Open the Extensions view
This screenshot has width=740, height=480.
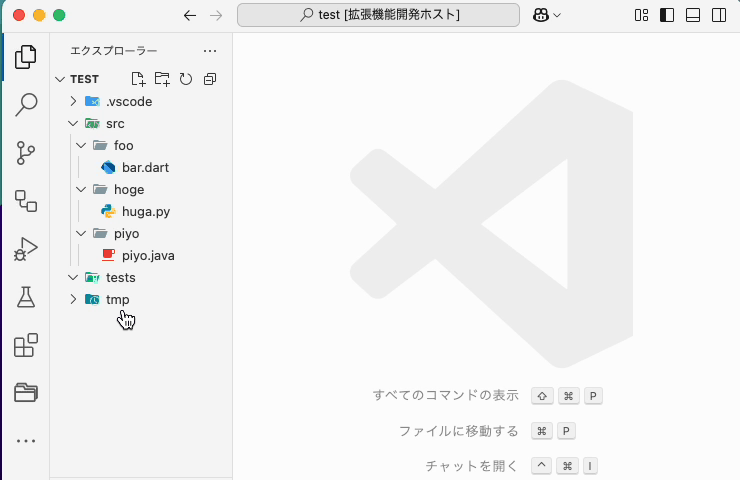point(25,345)
